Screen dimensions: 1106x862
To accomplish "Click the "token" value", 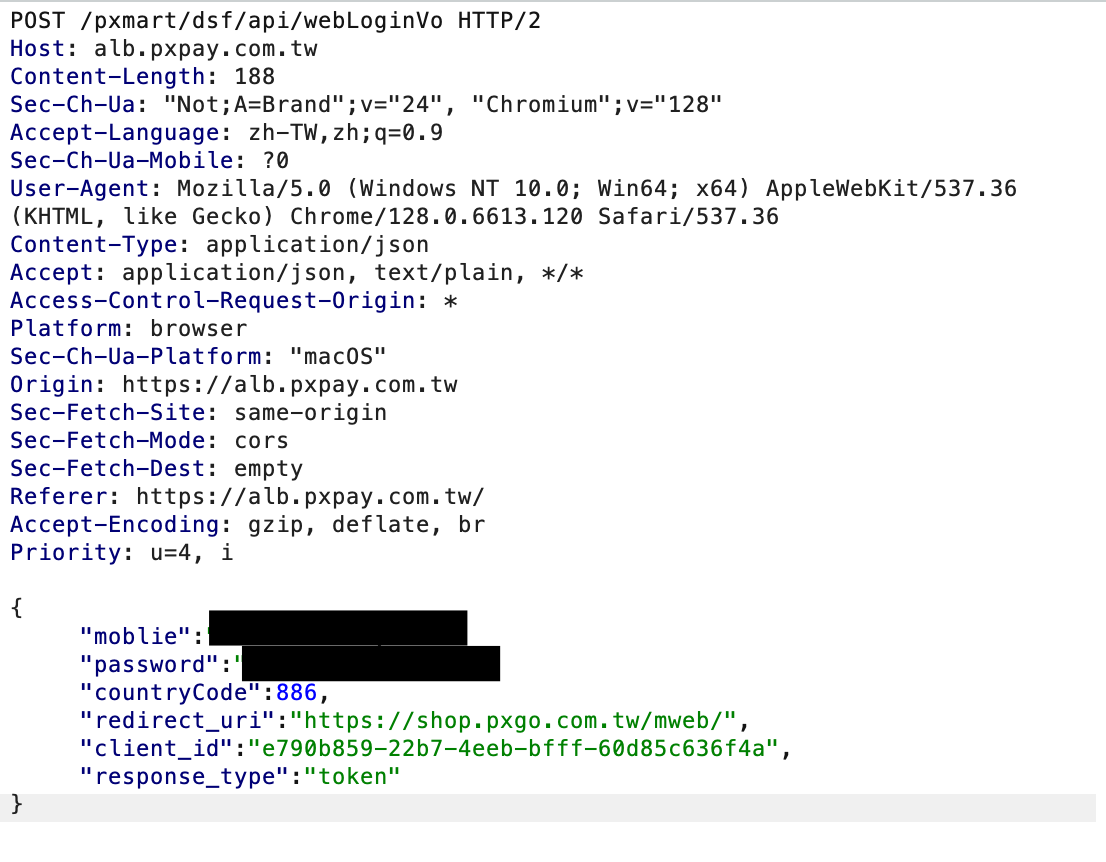I will [353, 777].
